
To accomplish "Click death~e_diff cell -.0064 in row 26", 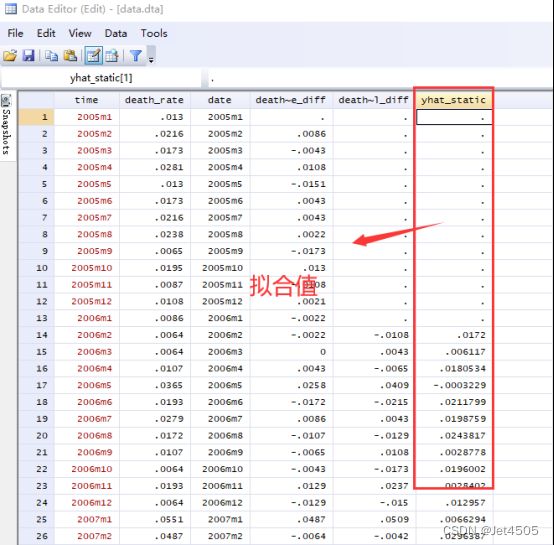I will click(x=291, y=536).
